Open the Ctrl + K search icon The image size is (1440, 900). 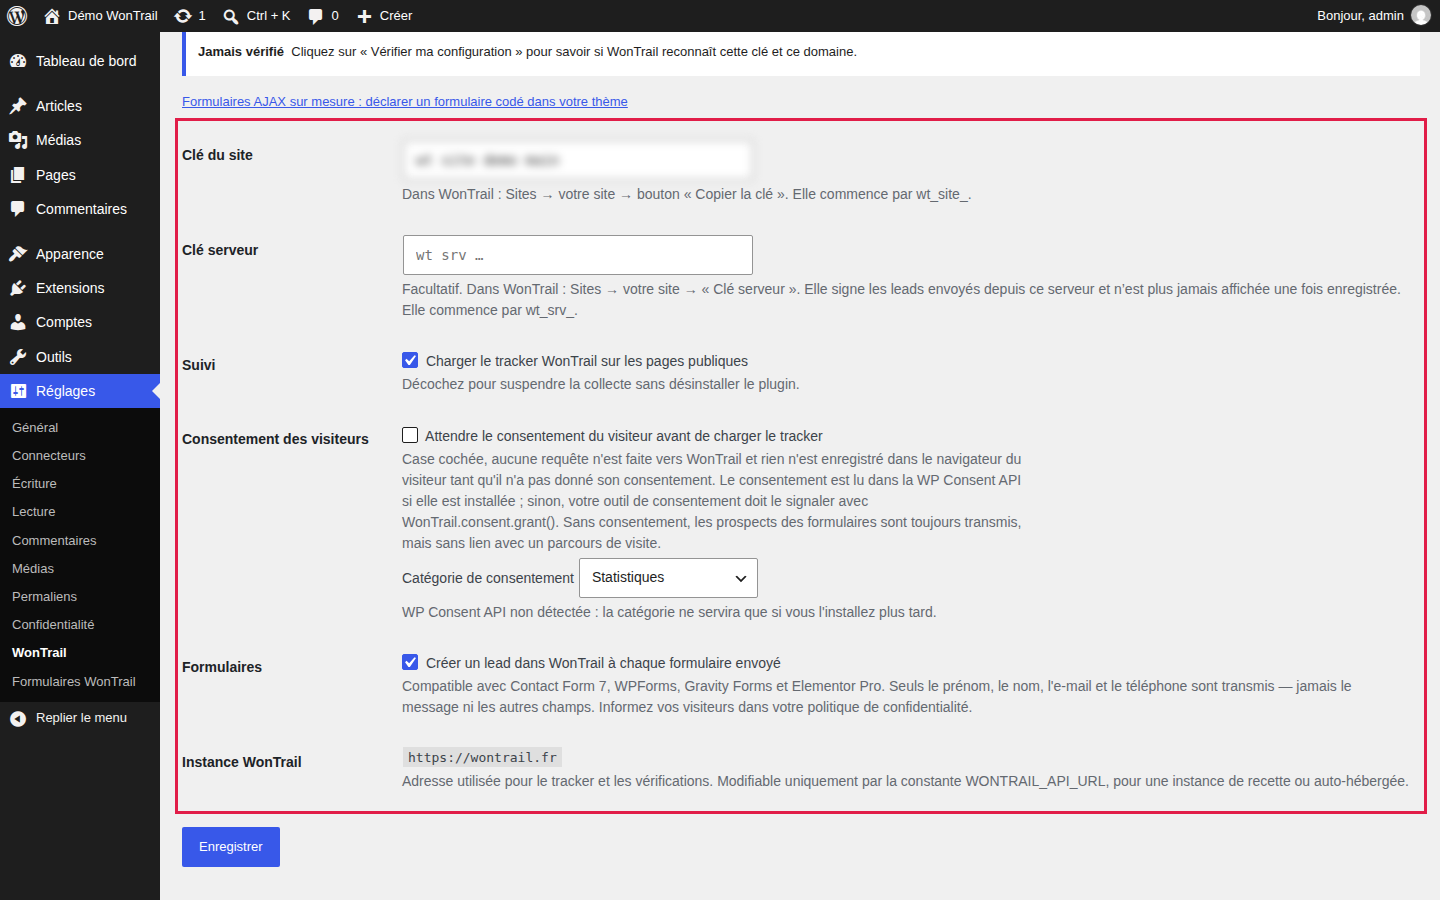(231, 16)
